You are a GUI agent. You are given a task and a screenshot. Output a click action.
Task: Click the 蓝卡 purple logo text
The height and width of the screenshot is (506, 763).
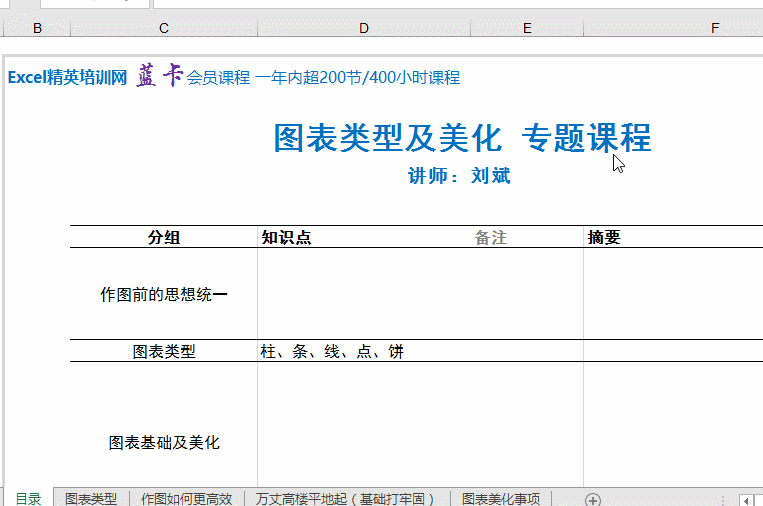coord(159,77)
